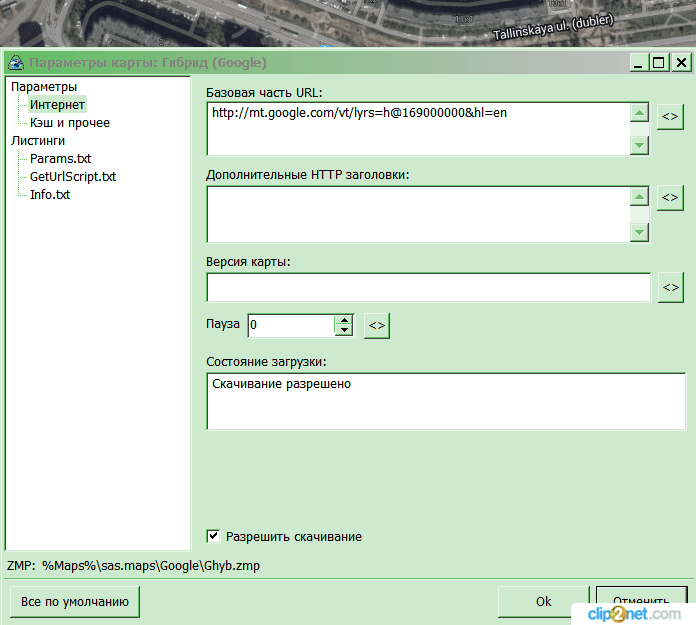Click the reset button next to the Пауза value
The height and width of the screenshot is (625, 696).
[x=376, y=326]
